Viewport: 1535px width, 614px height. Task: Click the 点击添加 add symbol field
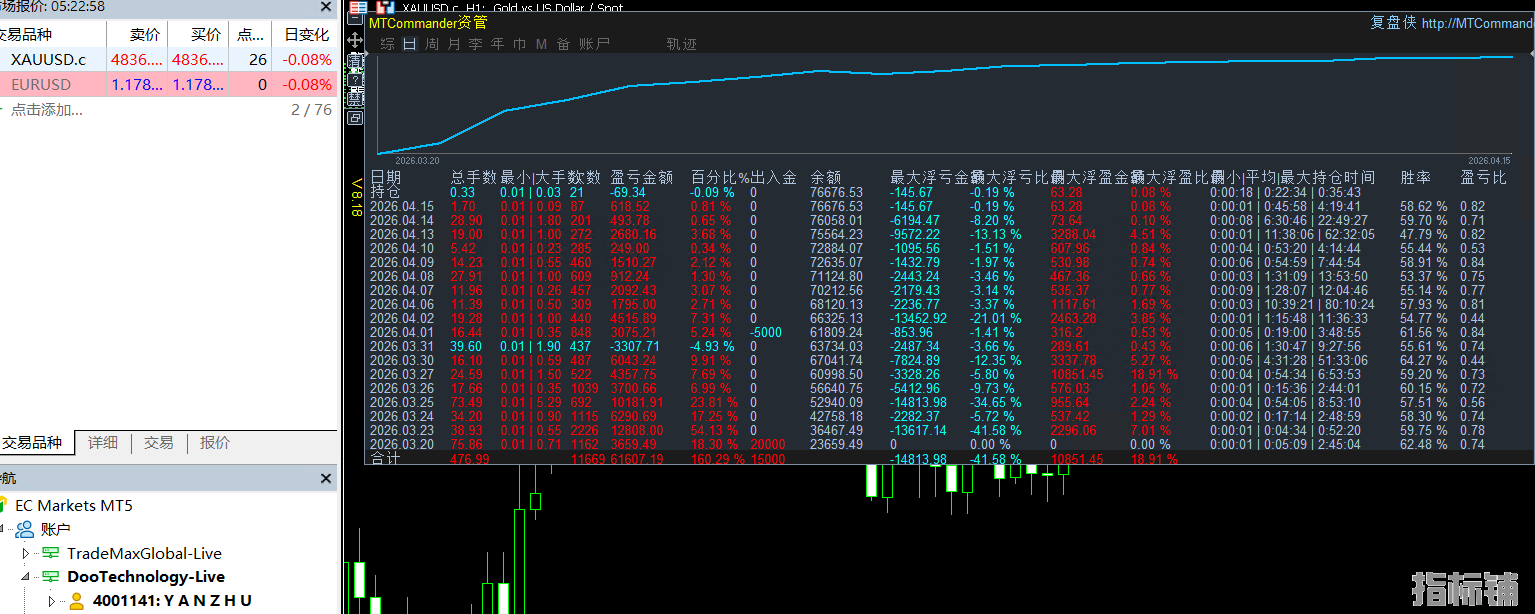[x=46, y=110]
